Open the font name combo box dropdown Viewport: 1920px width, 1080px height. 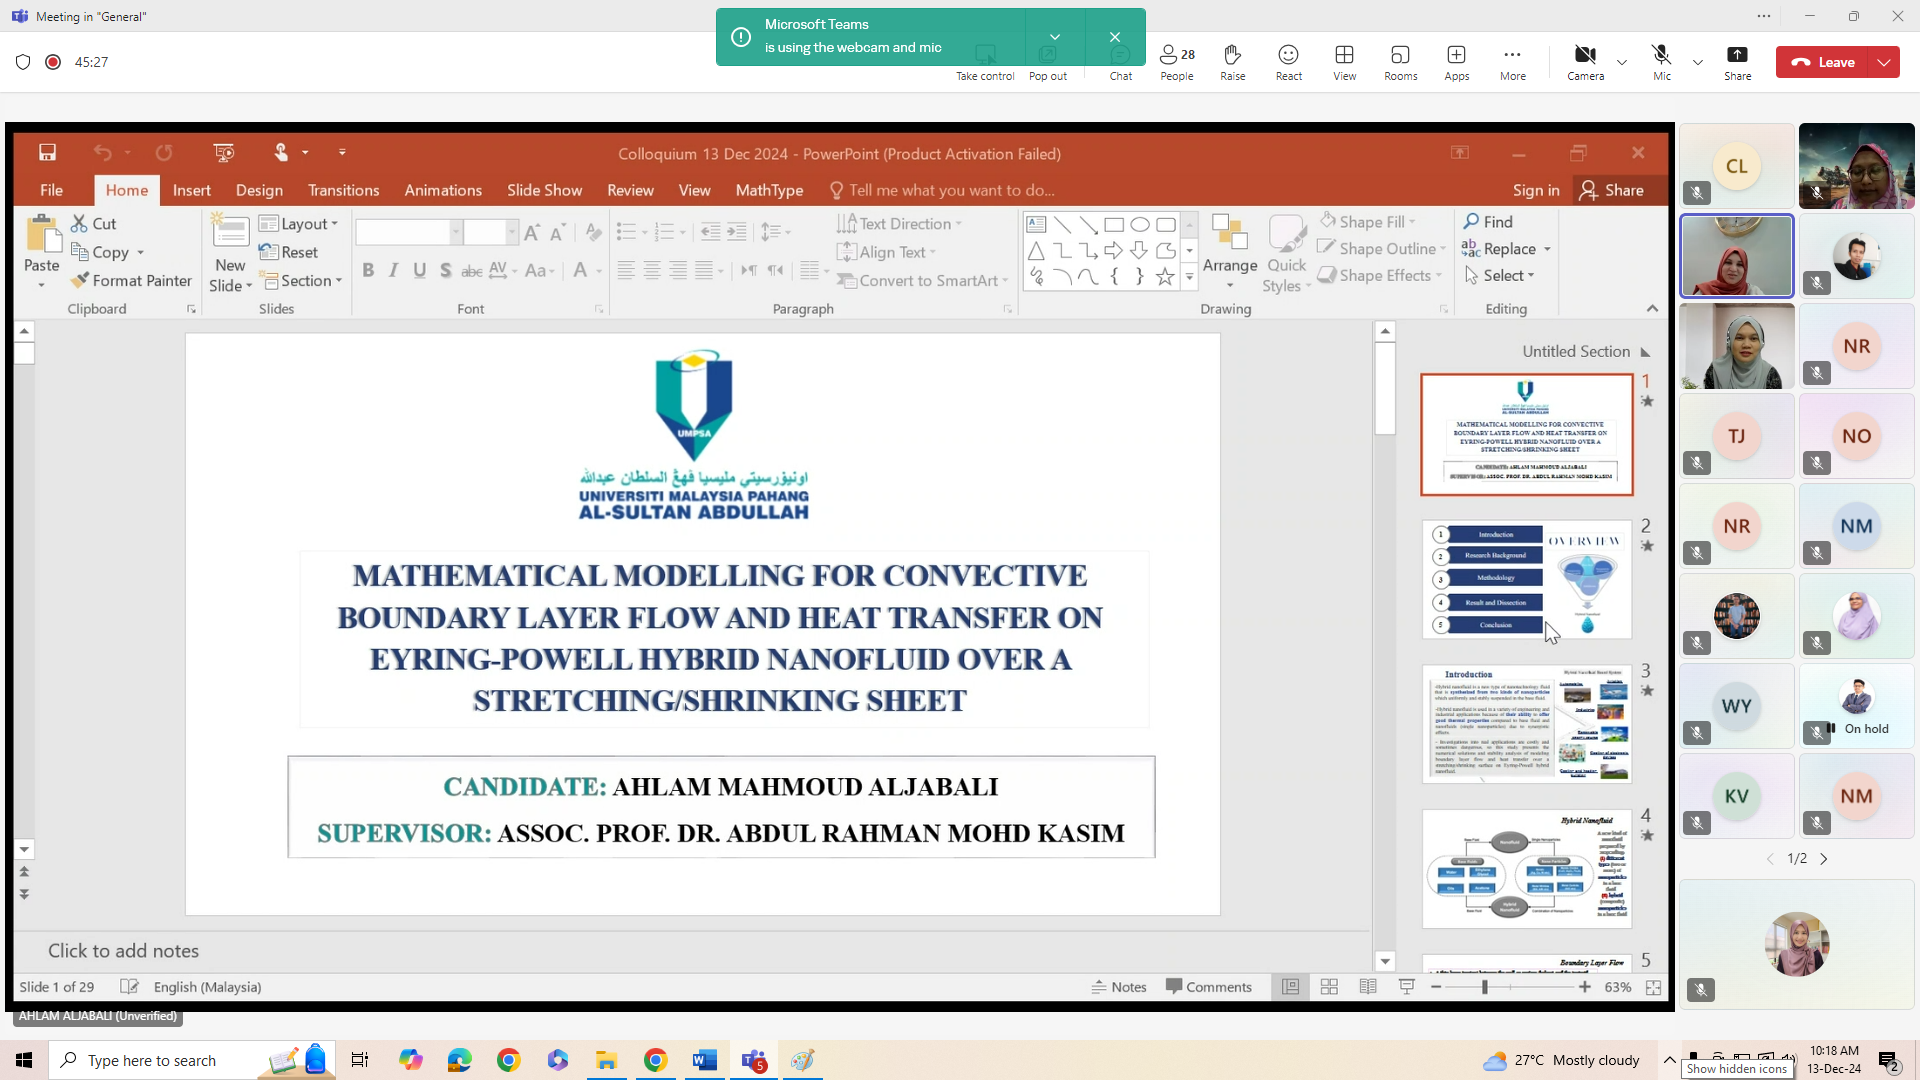(456, 233)
